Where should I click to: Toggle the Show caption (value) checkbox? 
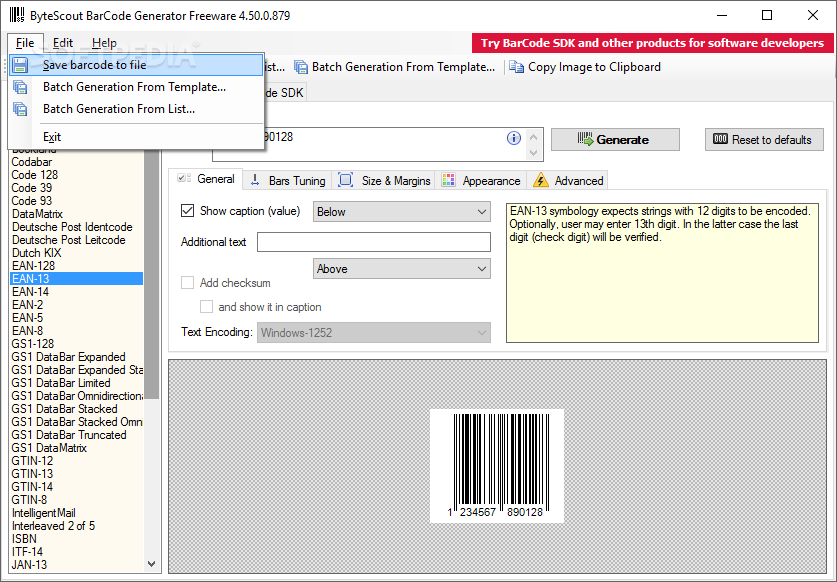point(187,211)
